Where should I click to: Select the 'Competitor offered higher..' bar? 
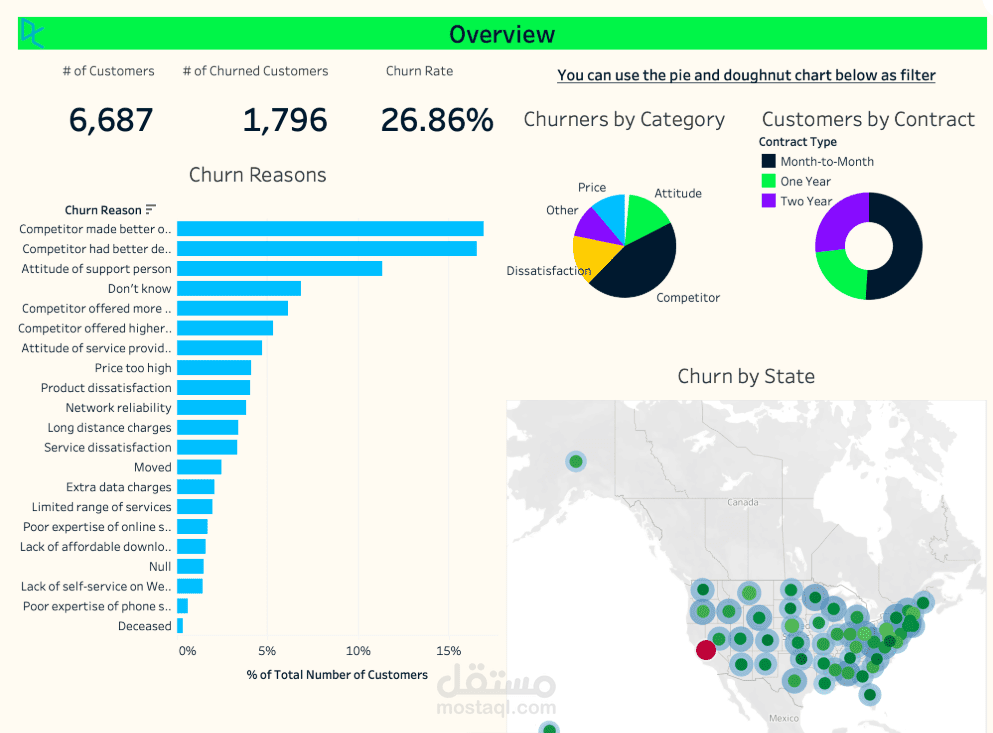click(x=225, y=328)
